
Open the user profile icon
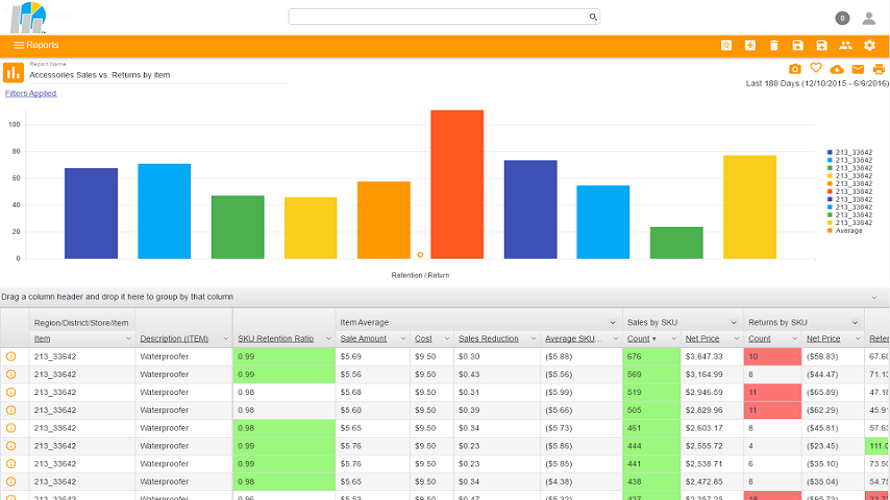click(868, 17)
